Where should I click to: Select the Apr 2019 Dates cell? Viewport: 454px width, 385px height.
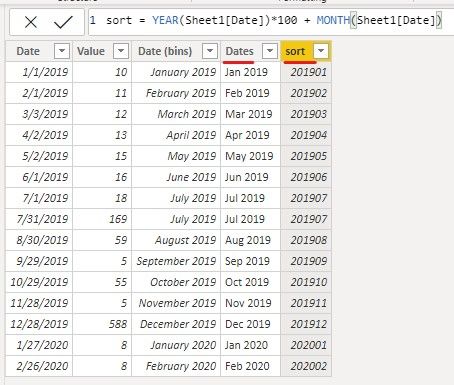tap(250, 135)
